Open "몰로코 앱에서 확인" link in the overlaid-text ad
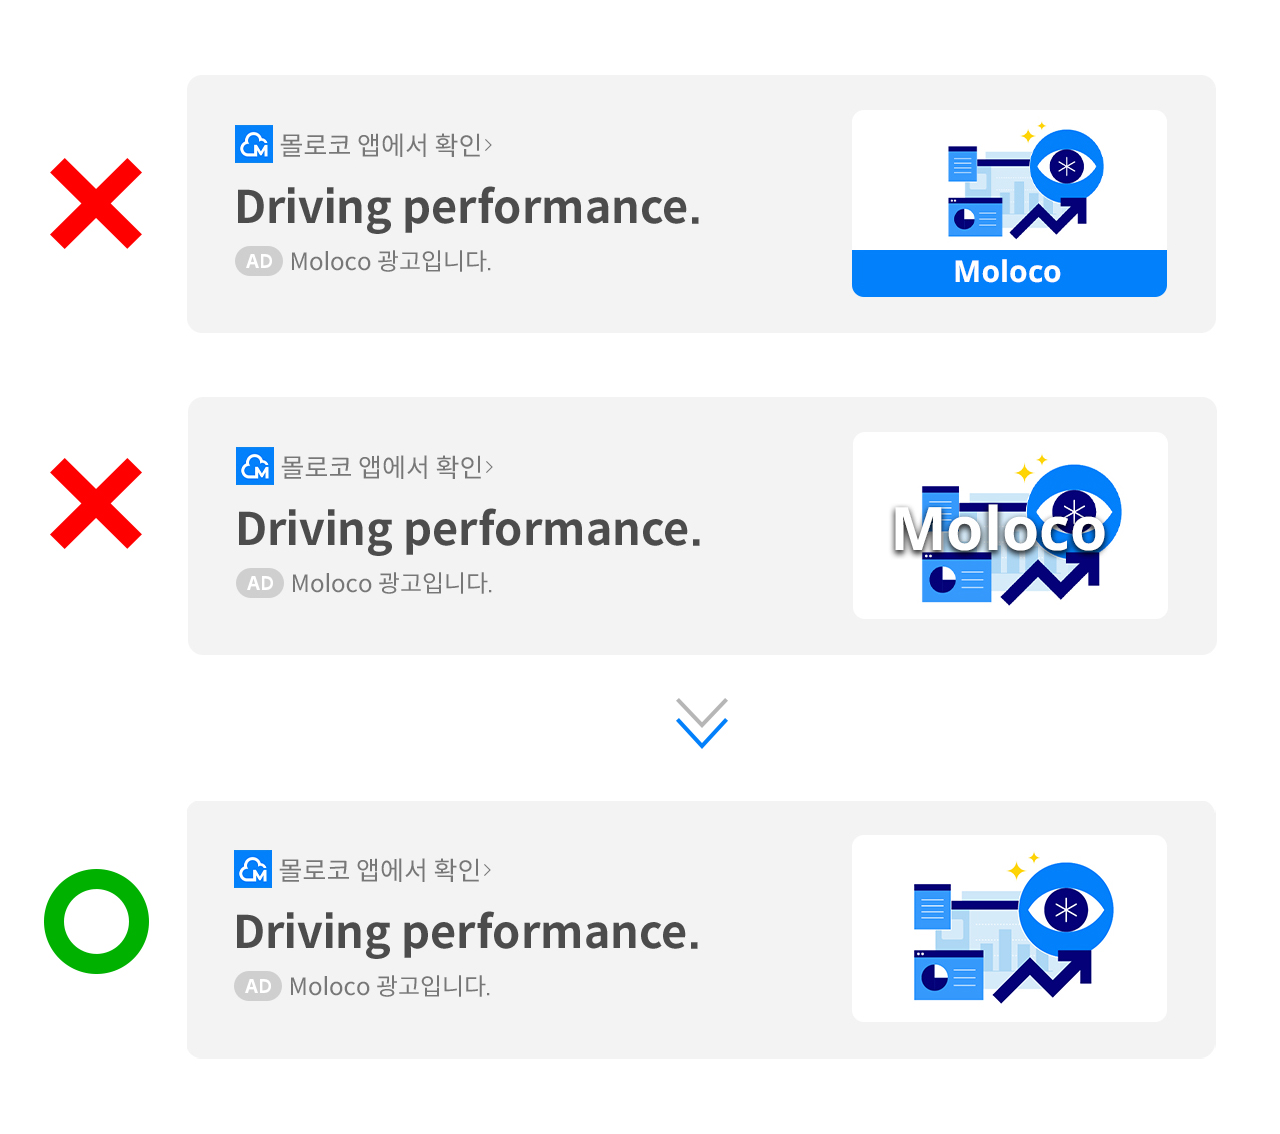This screenshot has height=1134, width=1280. coord(387,467)
